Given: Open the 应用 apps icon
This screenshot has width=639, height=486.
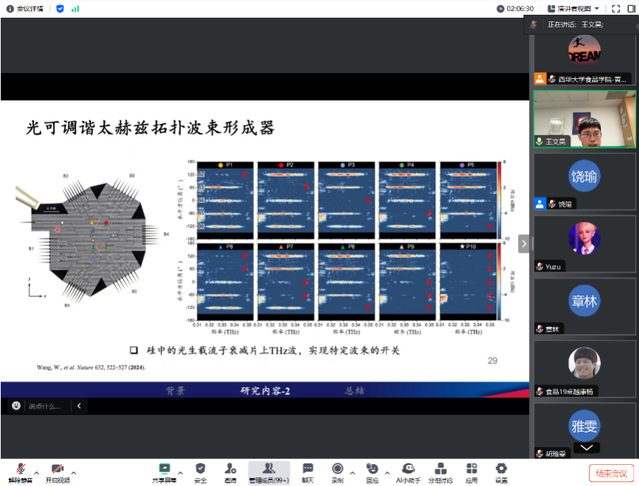Looking at the screenshot, I should click(x=471, y=468).
